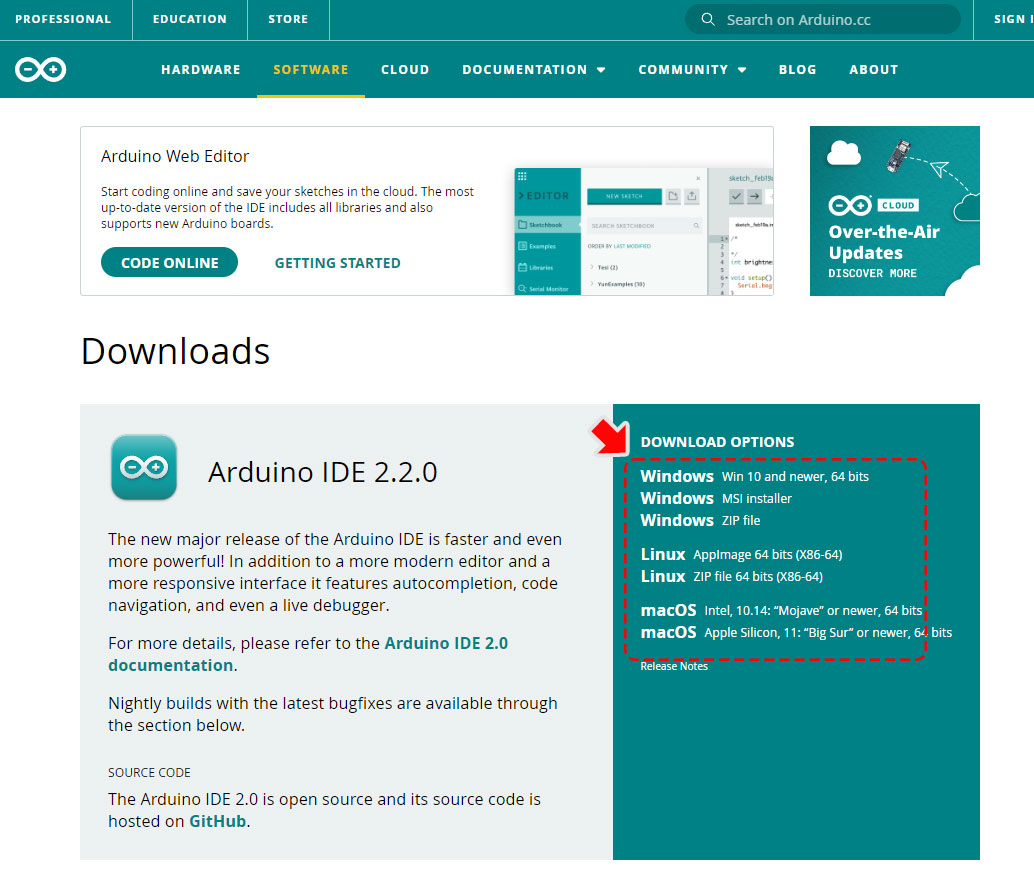Image resolution: width=1034 pixels, height=870 pixels.
Task: Download macOS Apple Silicon Big Sur build
Action: [x=797, y=633]
